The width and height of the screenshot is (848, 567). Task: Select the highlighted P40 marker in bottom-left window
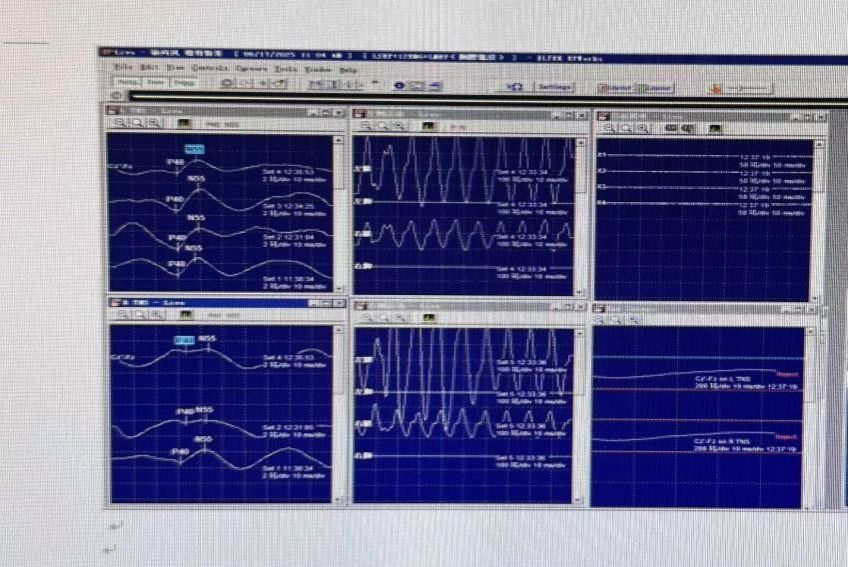[x=184, y=340]
